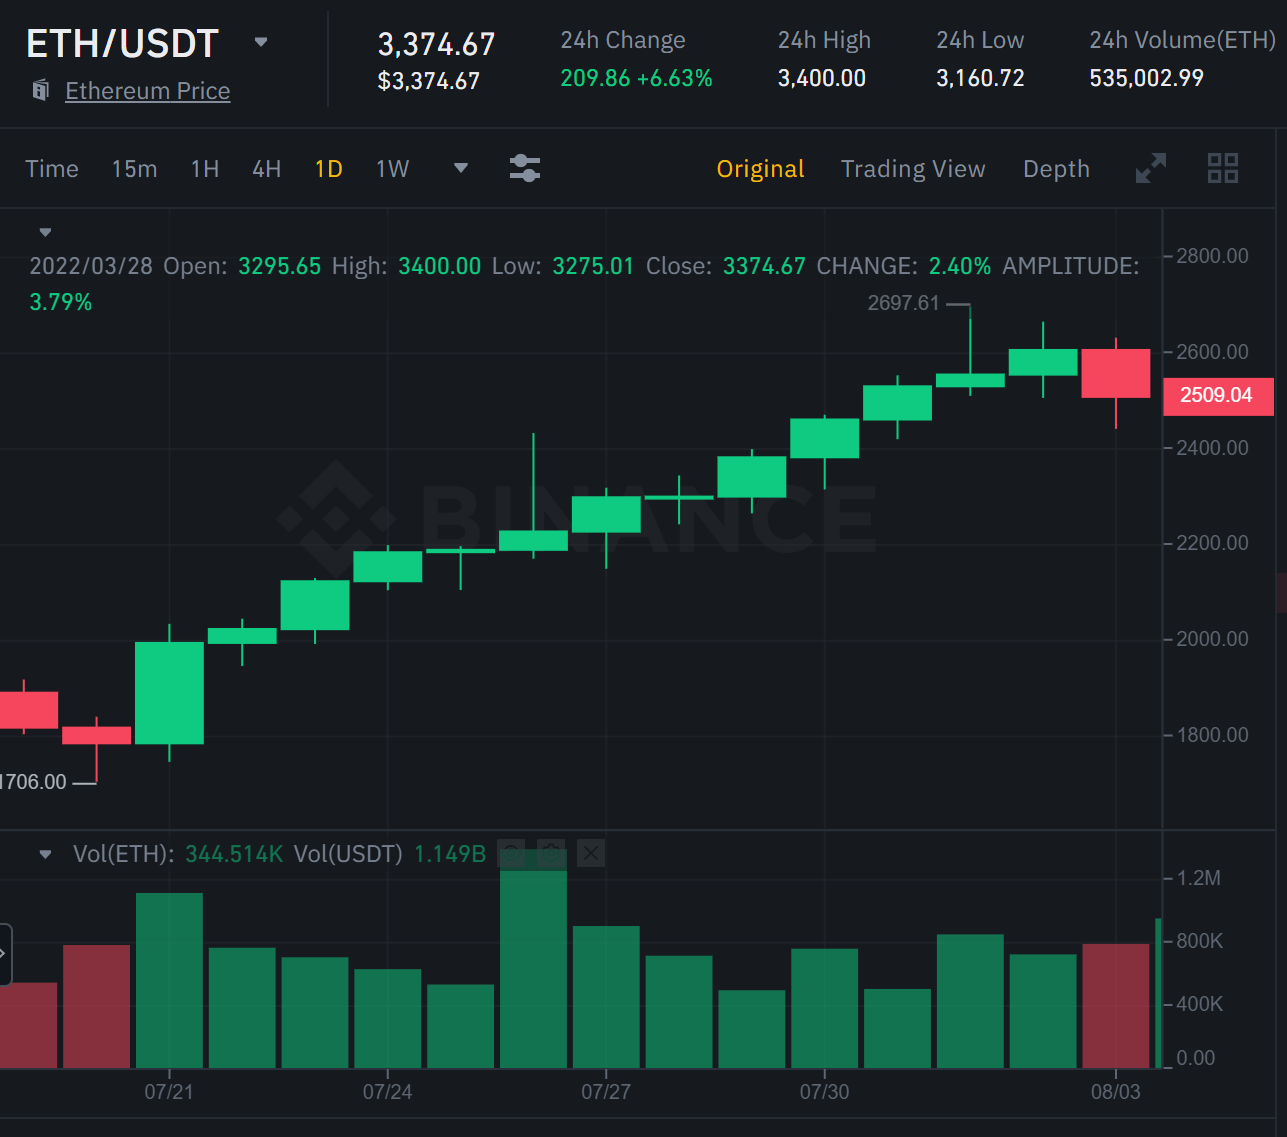The image size is (1287, 1137).
Task: Open volume indicator settings gear
Action: tap(551, 854)
